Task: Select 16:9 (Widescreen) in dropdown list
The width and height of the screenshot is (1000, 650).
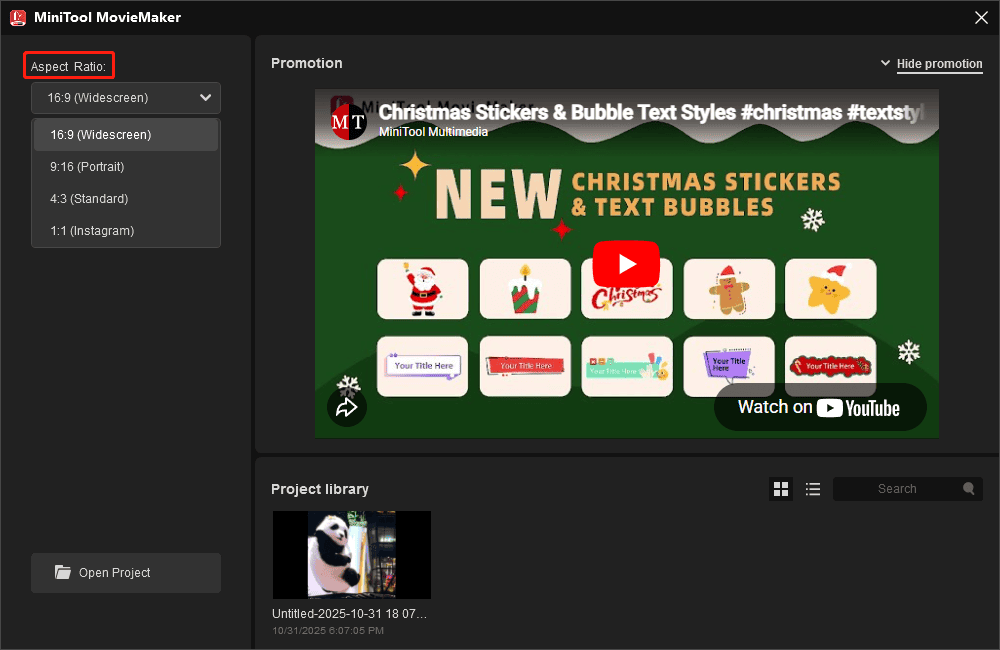Action: (x=126, y=135)
